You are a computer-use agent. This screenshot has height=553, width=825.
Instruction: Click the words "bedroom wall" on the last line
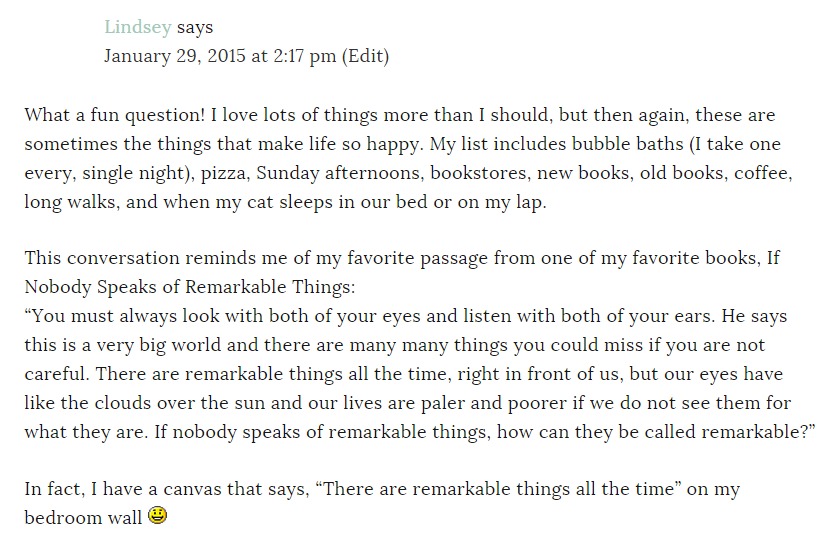(83, 518)
